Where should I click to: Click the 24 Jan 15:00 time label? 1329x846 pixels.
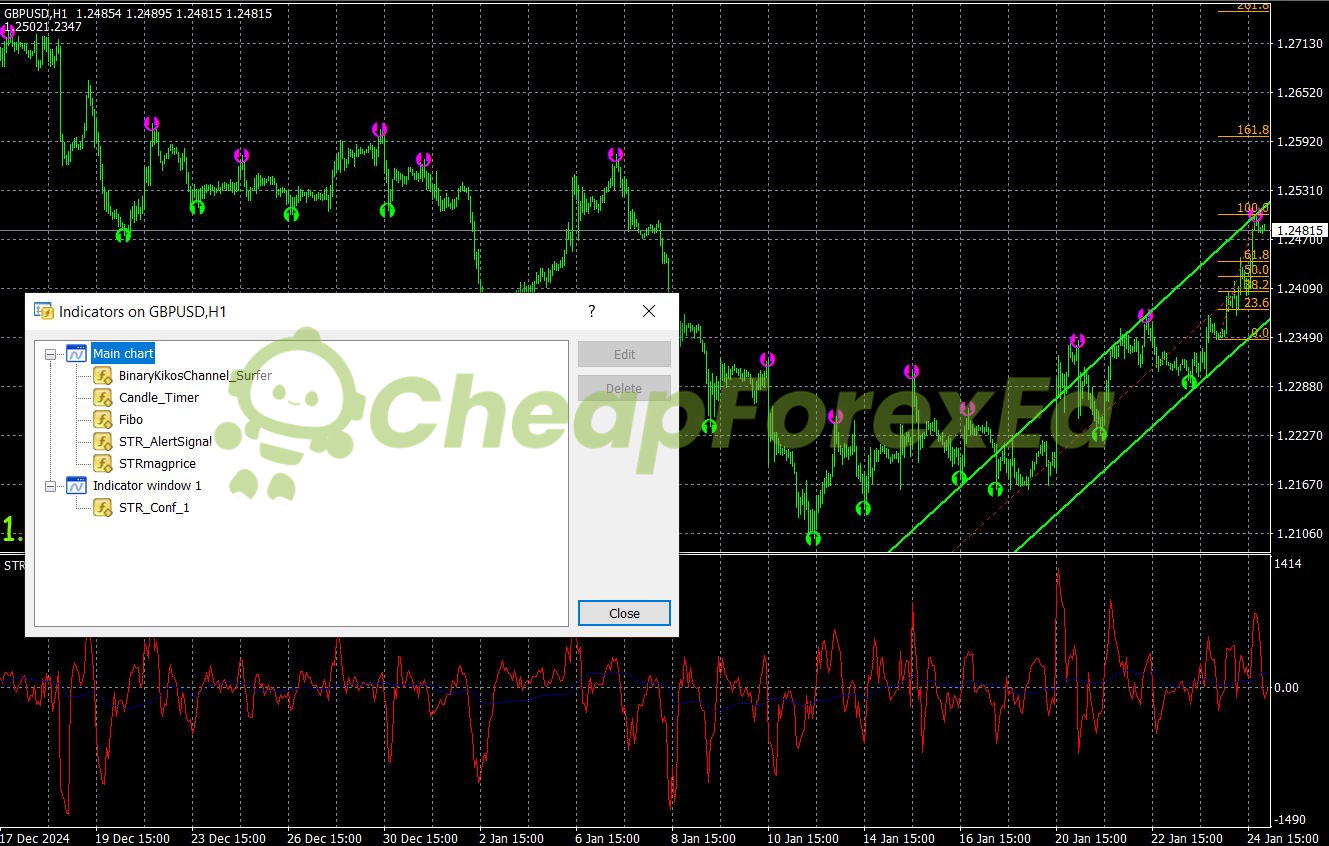pyautogui.click(x=1283, y=838)
